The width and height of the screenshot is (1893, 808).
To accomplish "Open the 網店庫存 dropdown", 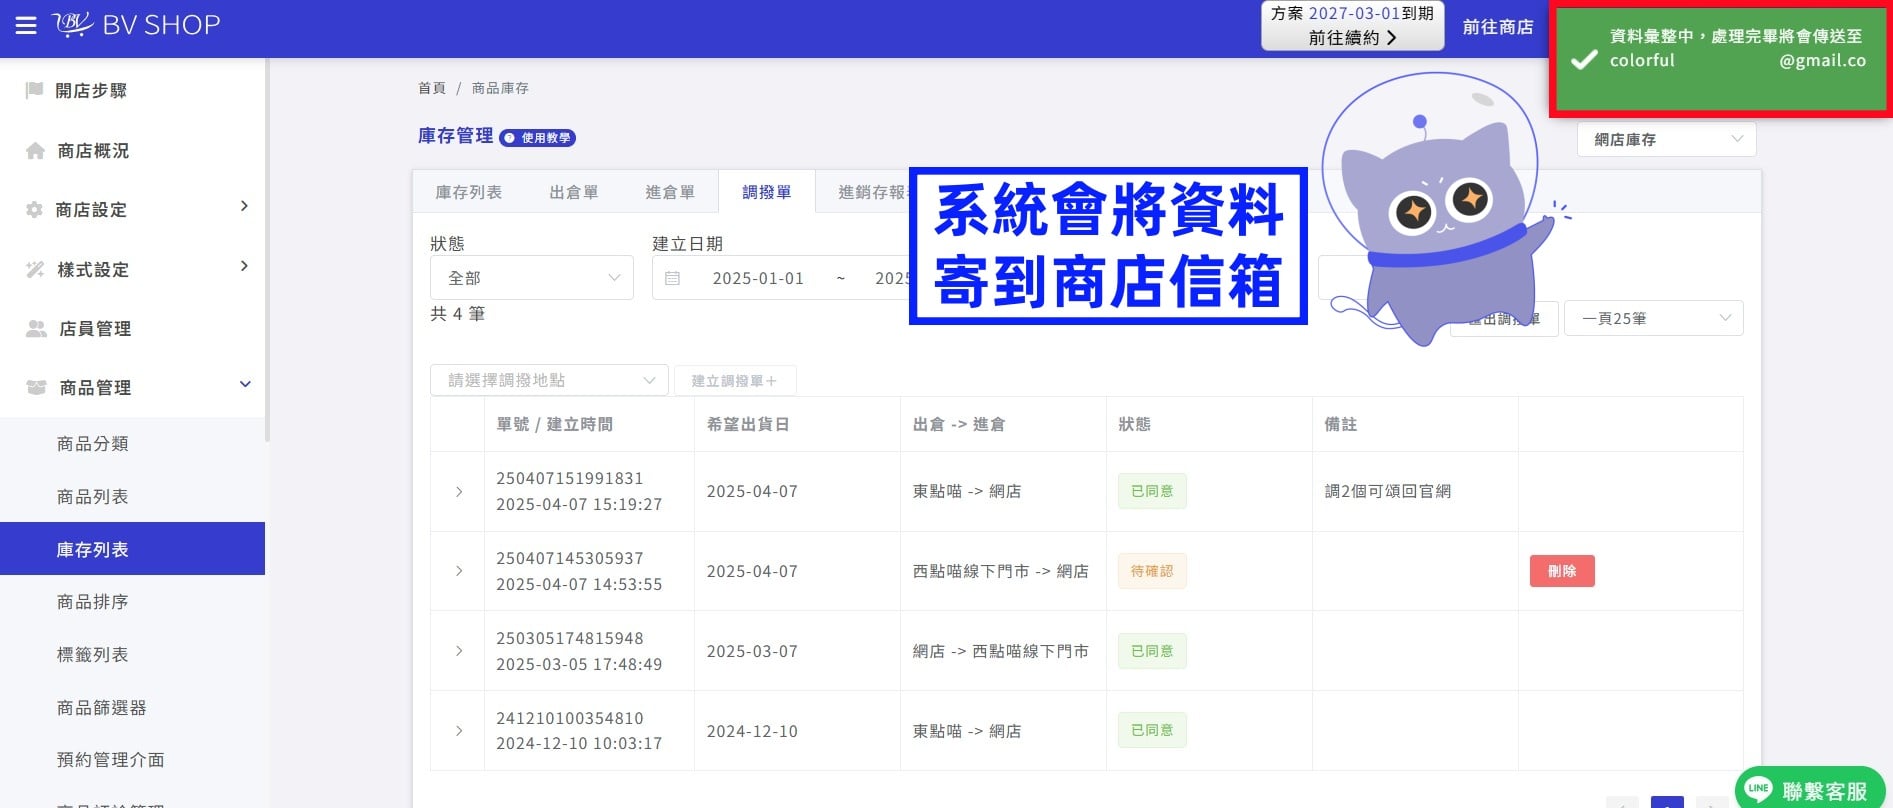I will tap(1666, 139).
